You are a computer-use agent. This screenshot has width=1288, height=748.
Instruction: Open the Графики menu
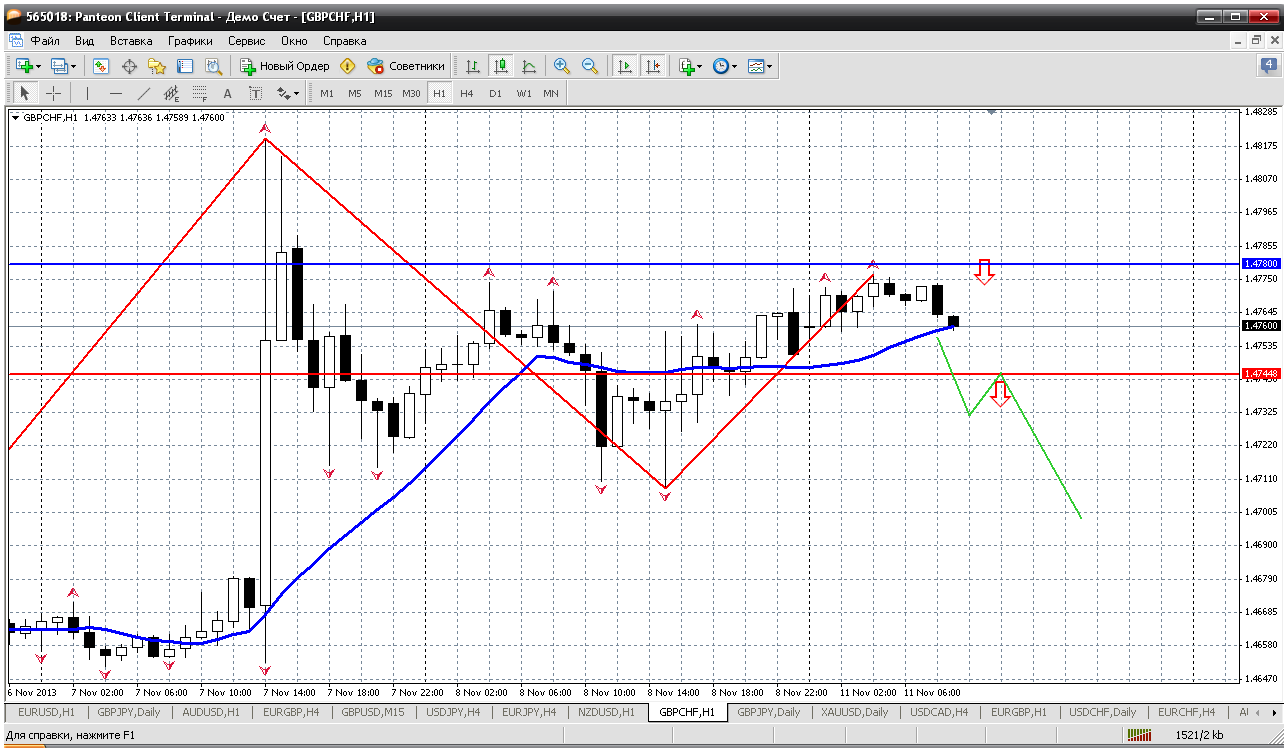[x=190, y=41]
